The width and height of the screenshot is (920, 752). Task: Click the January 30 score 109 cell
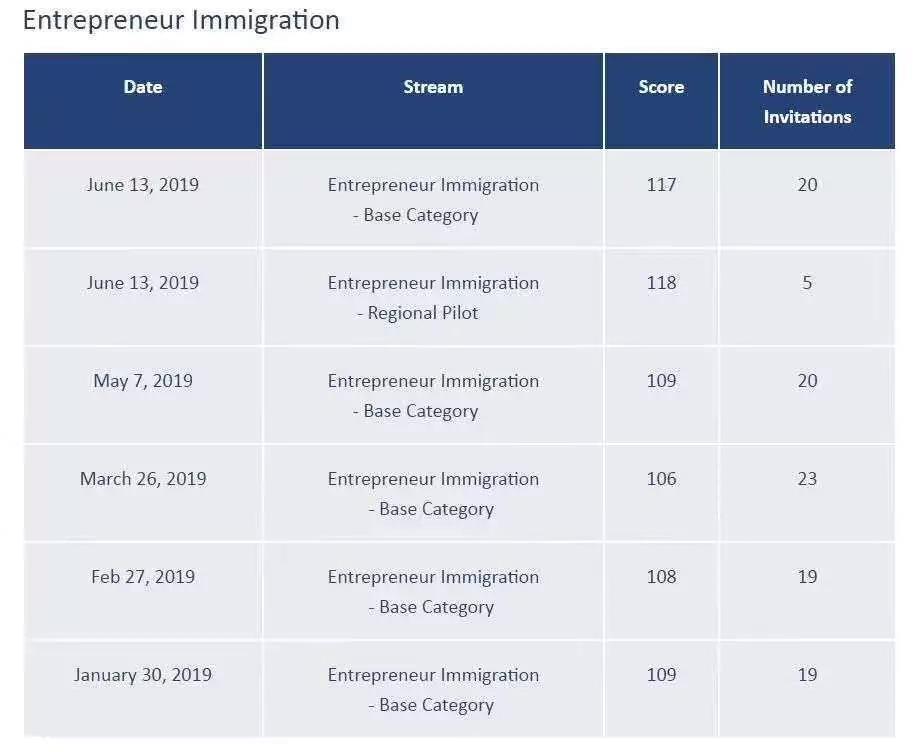(x=661, y=689)
